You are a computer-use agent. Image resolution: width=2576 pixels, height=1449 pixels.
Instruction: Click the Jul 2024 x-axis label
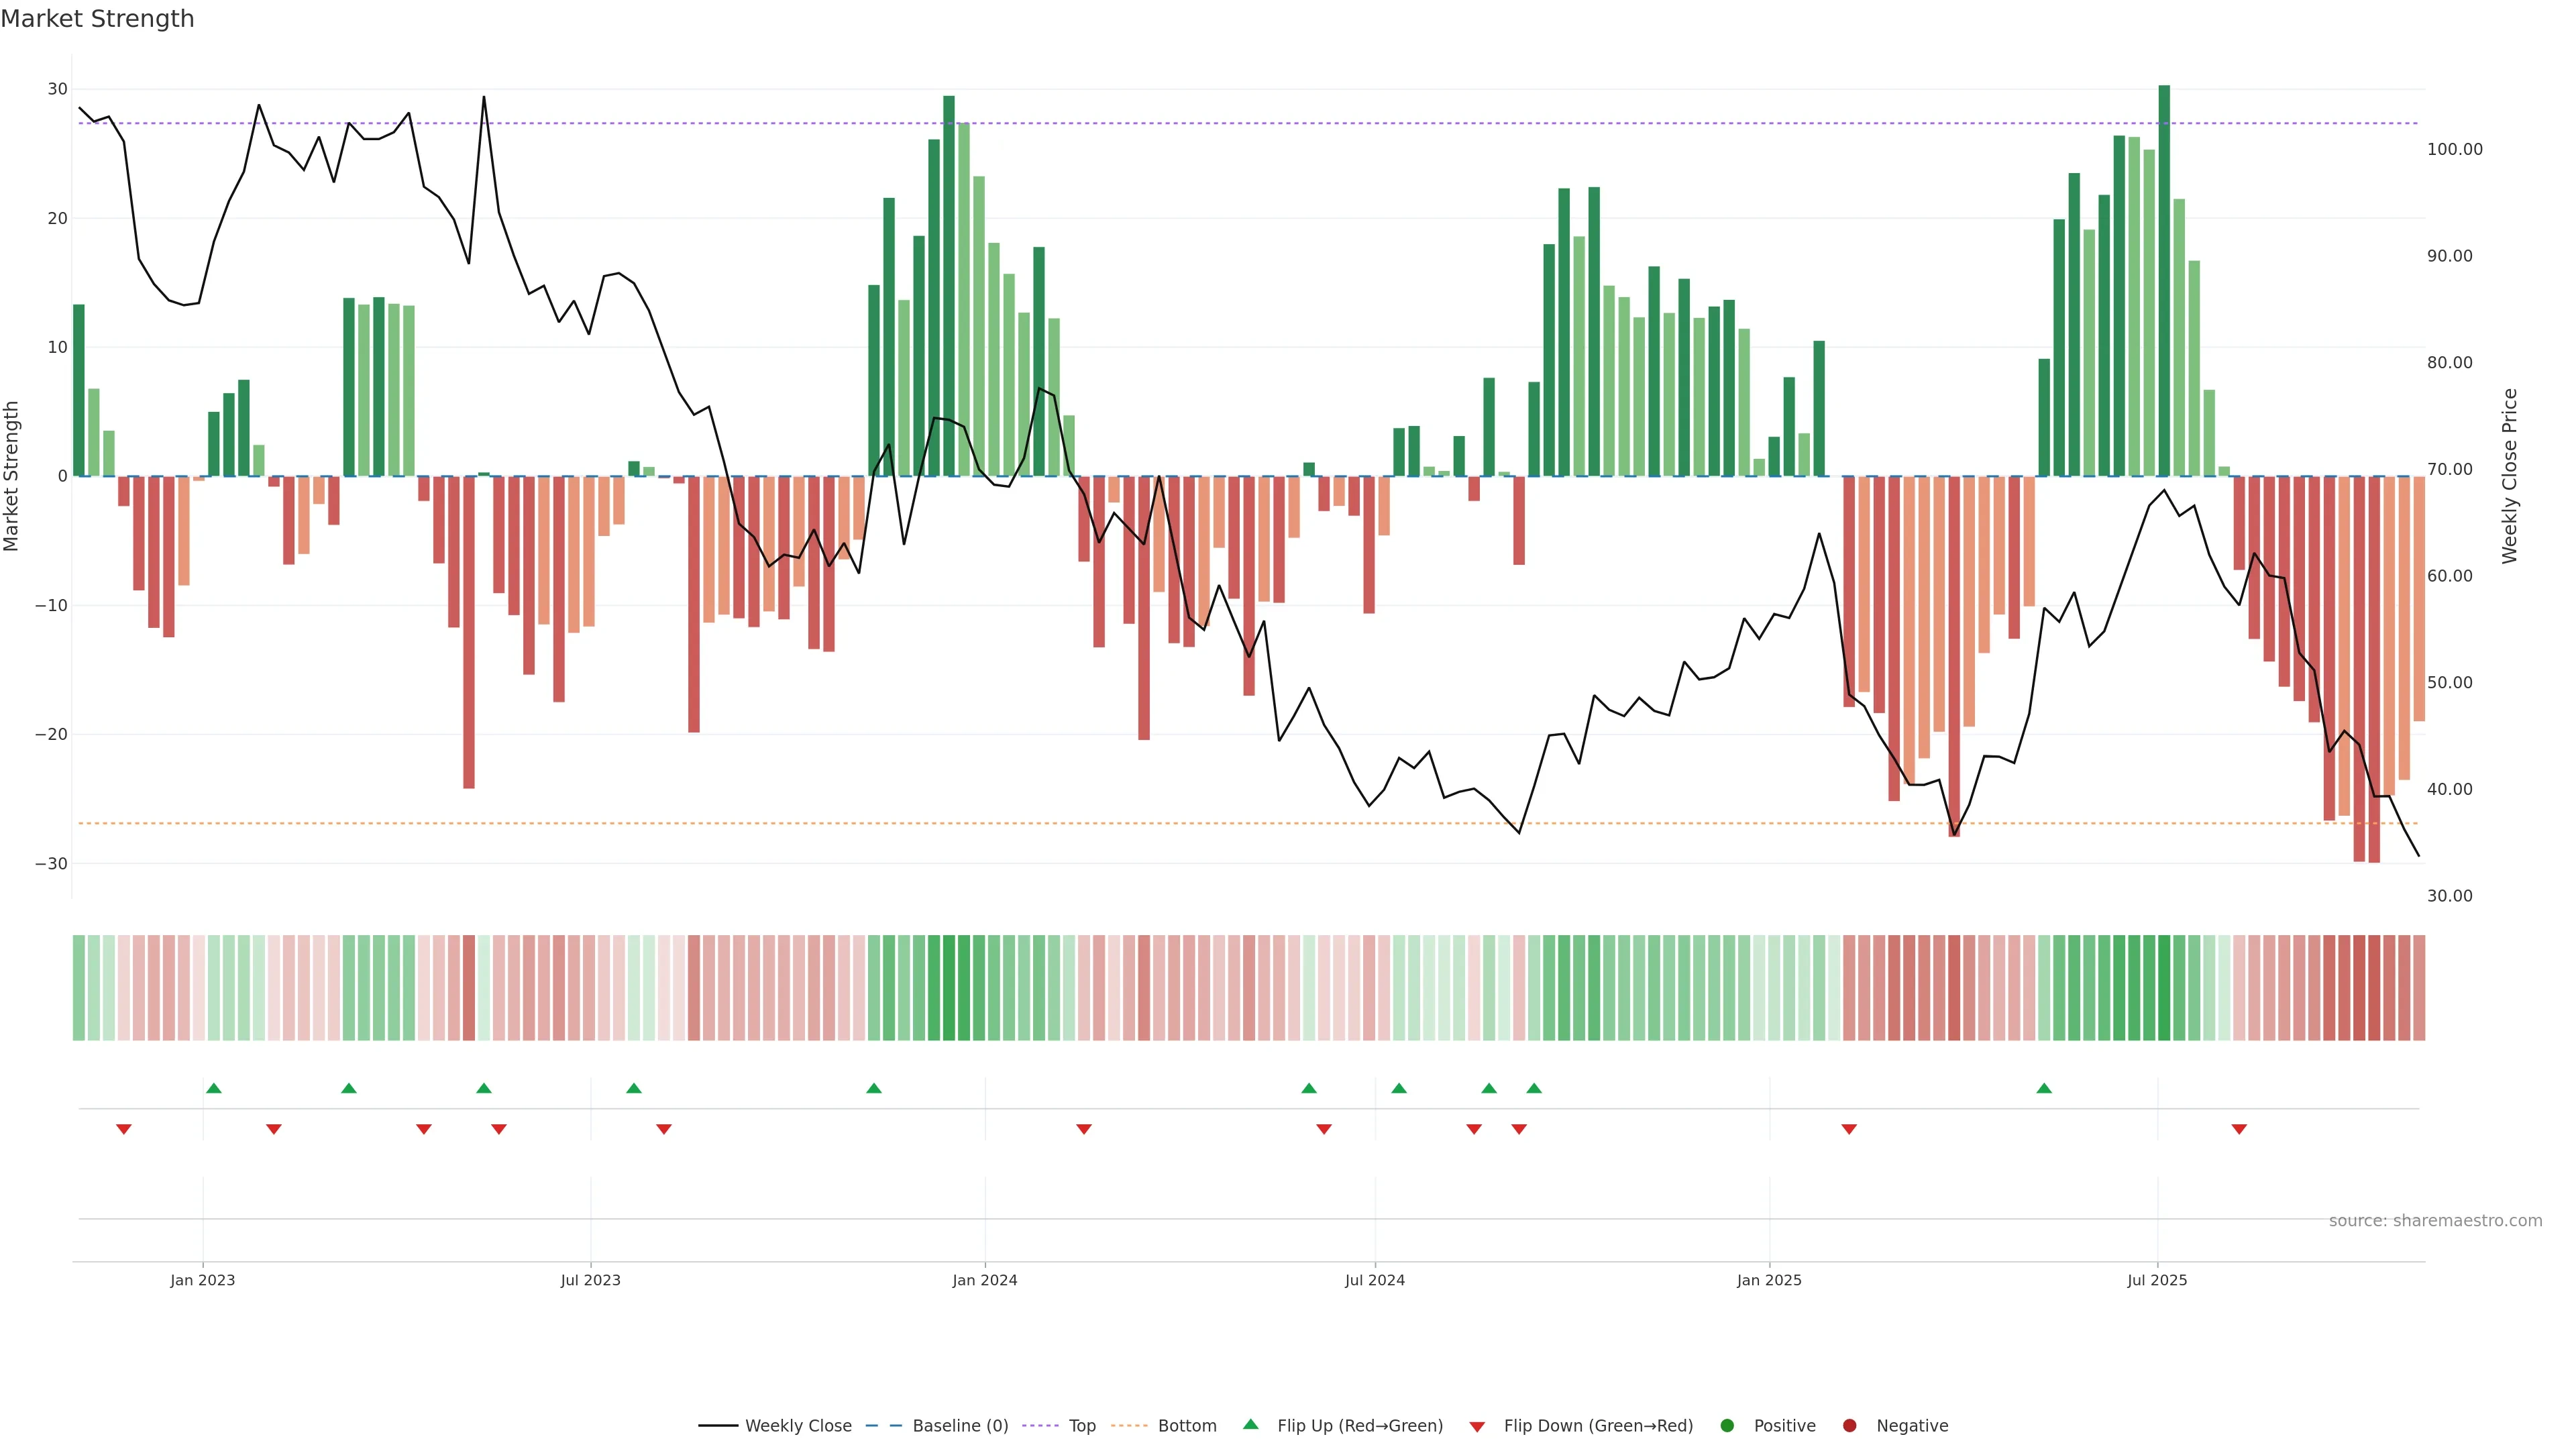click(1374, 1280)
